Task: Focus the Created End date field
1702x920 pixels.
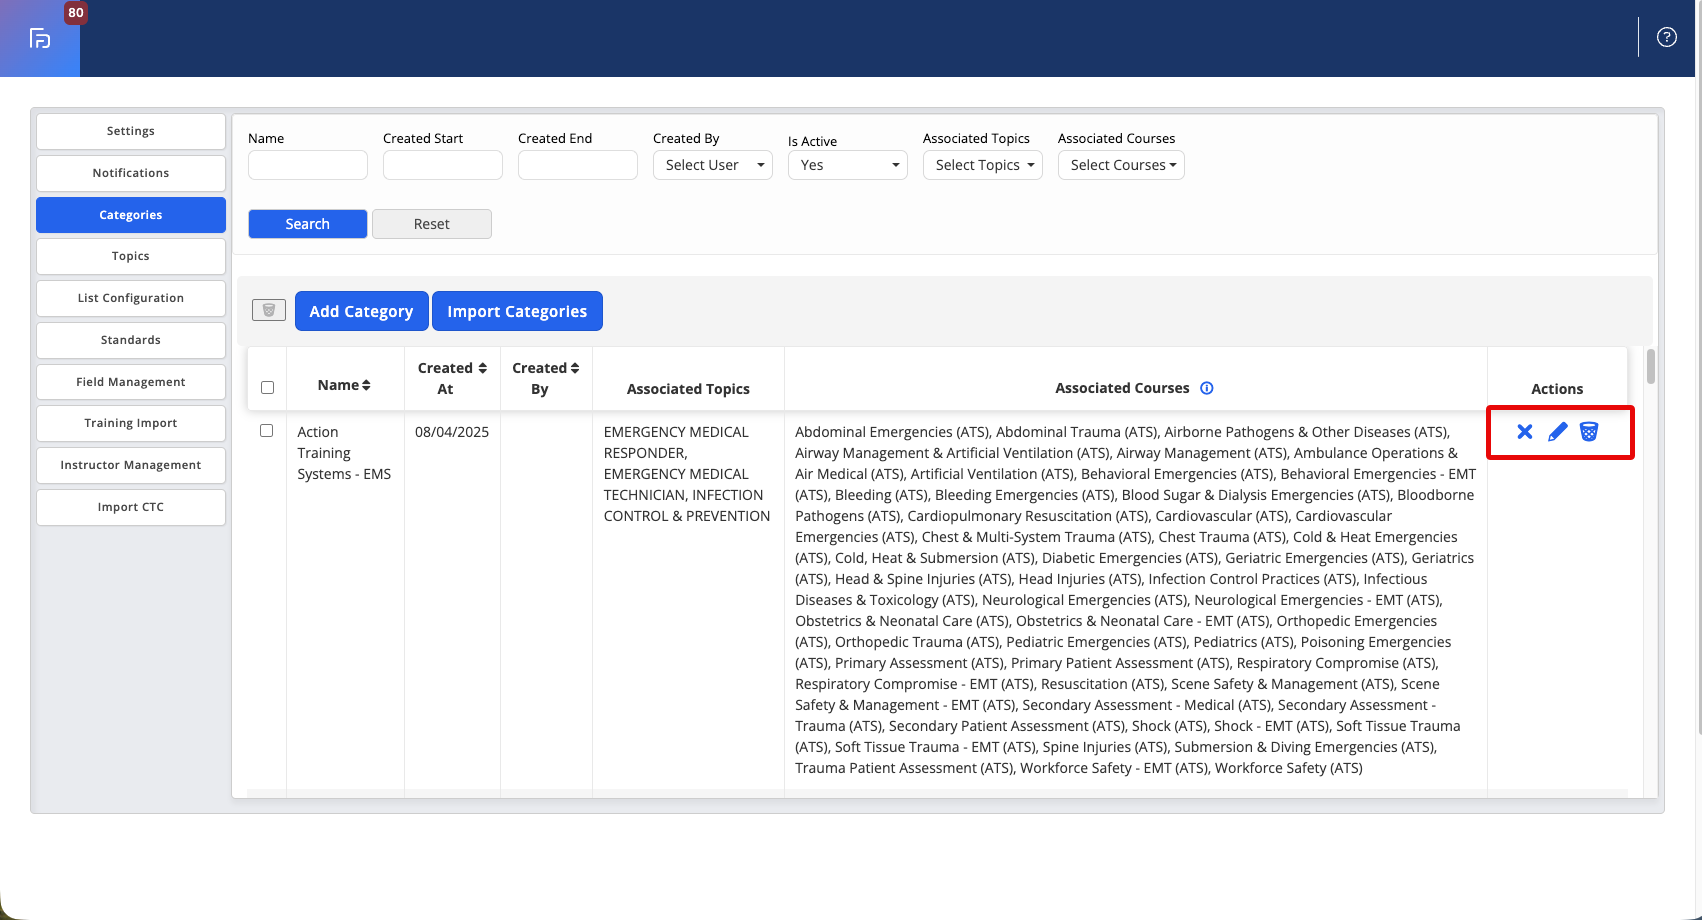Action: click(x=578, y=165)
